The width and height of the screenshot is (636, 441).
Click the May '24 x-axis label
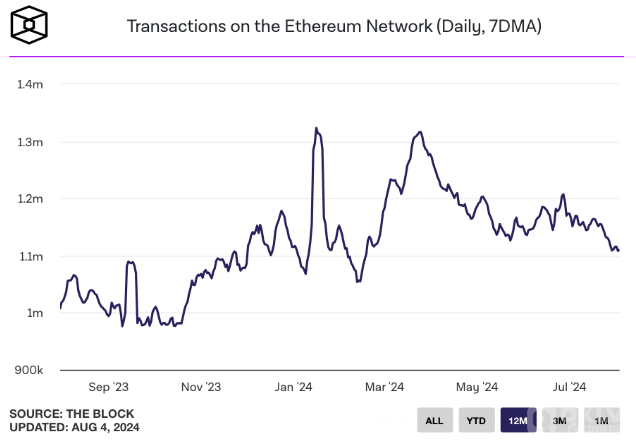click(476, 387)
